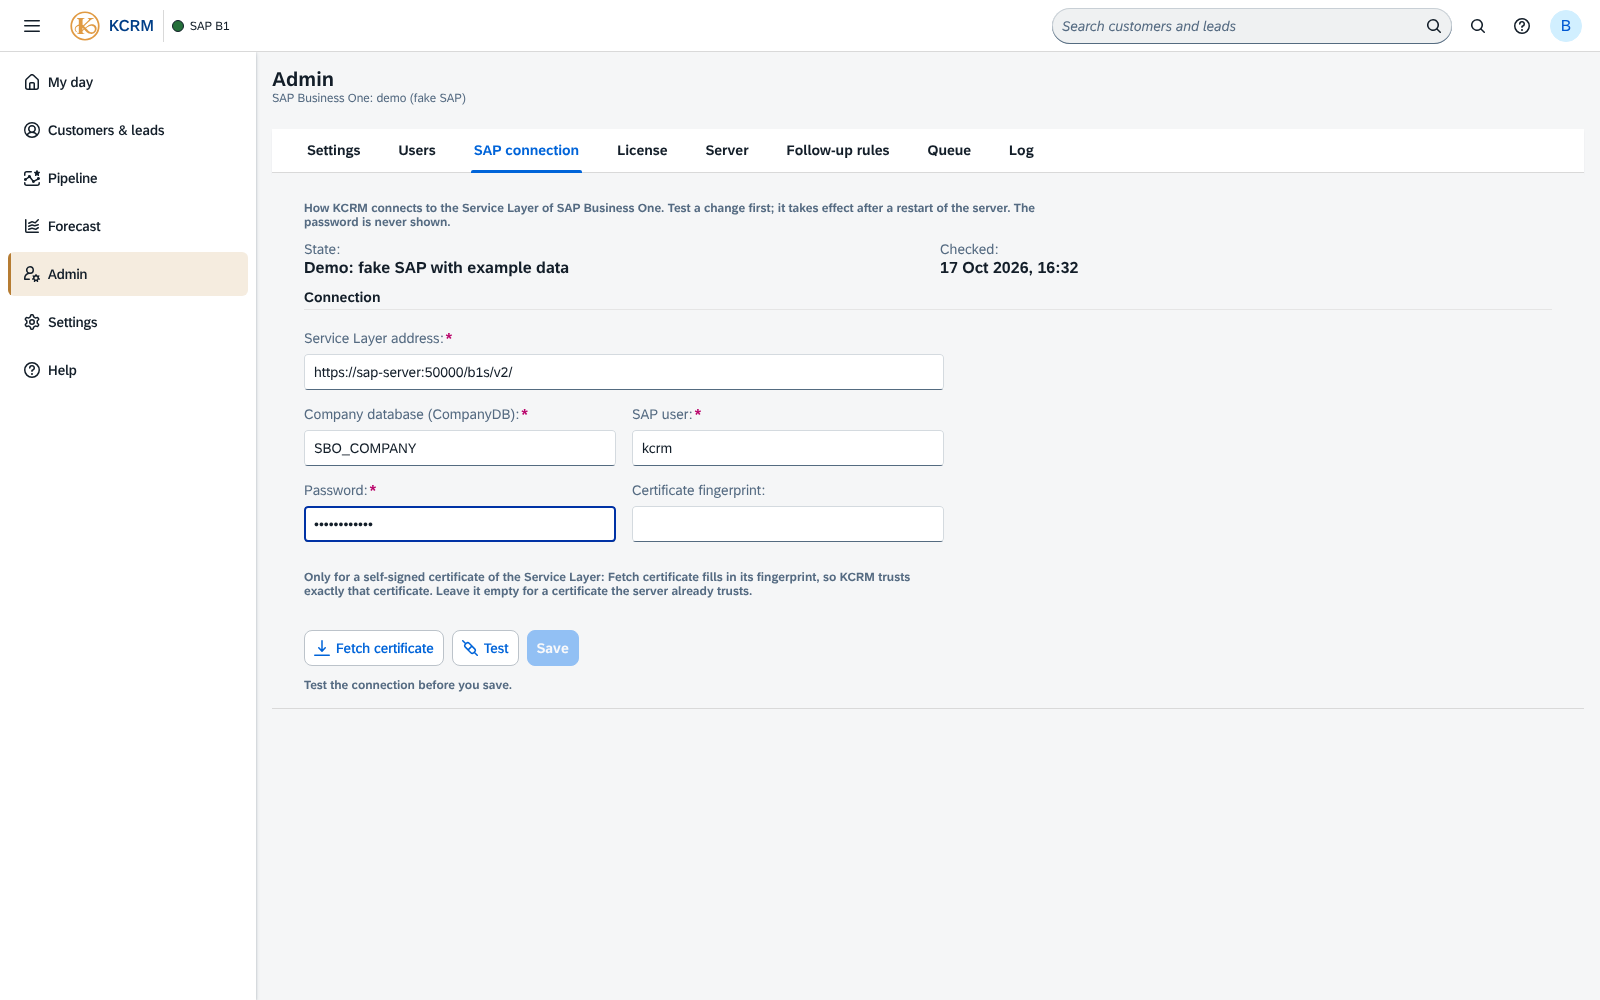Test the SAP connection

[485, 648]
